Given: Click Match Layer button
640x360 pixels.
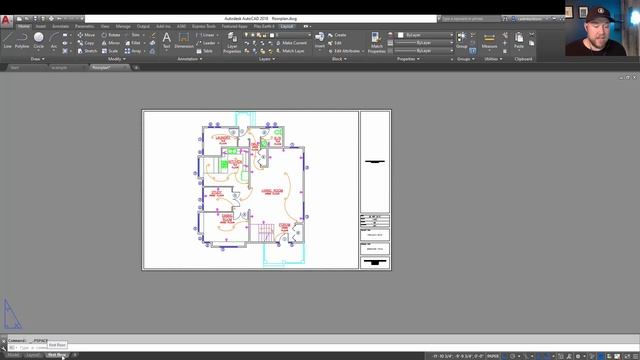Looking at the screenshot, I should tap(290, 51).
